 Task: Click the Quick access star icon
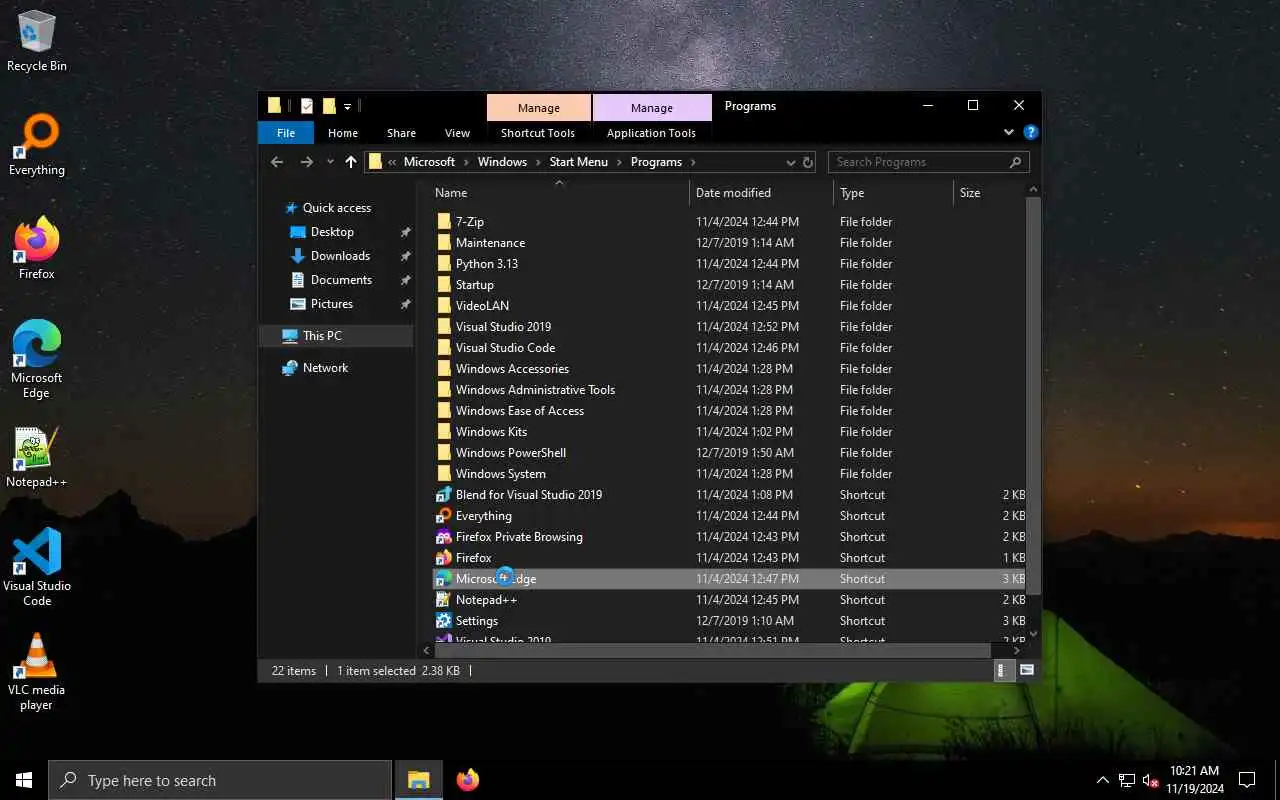coord(291,208)
